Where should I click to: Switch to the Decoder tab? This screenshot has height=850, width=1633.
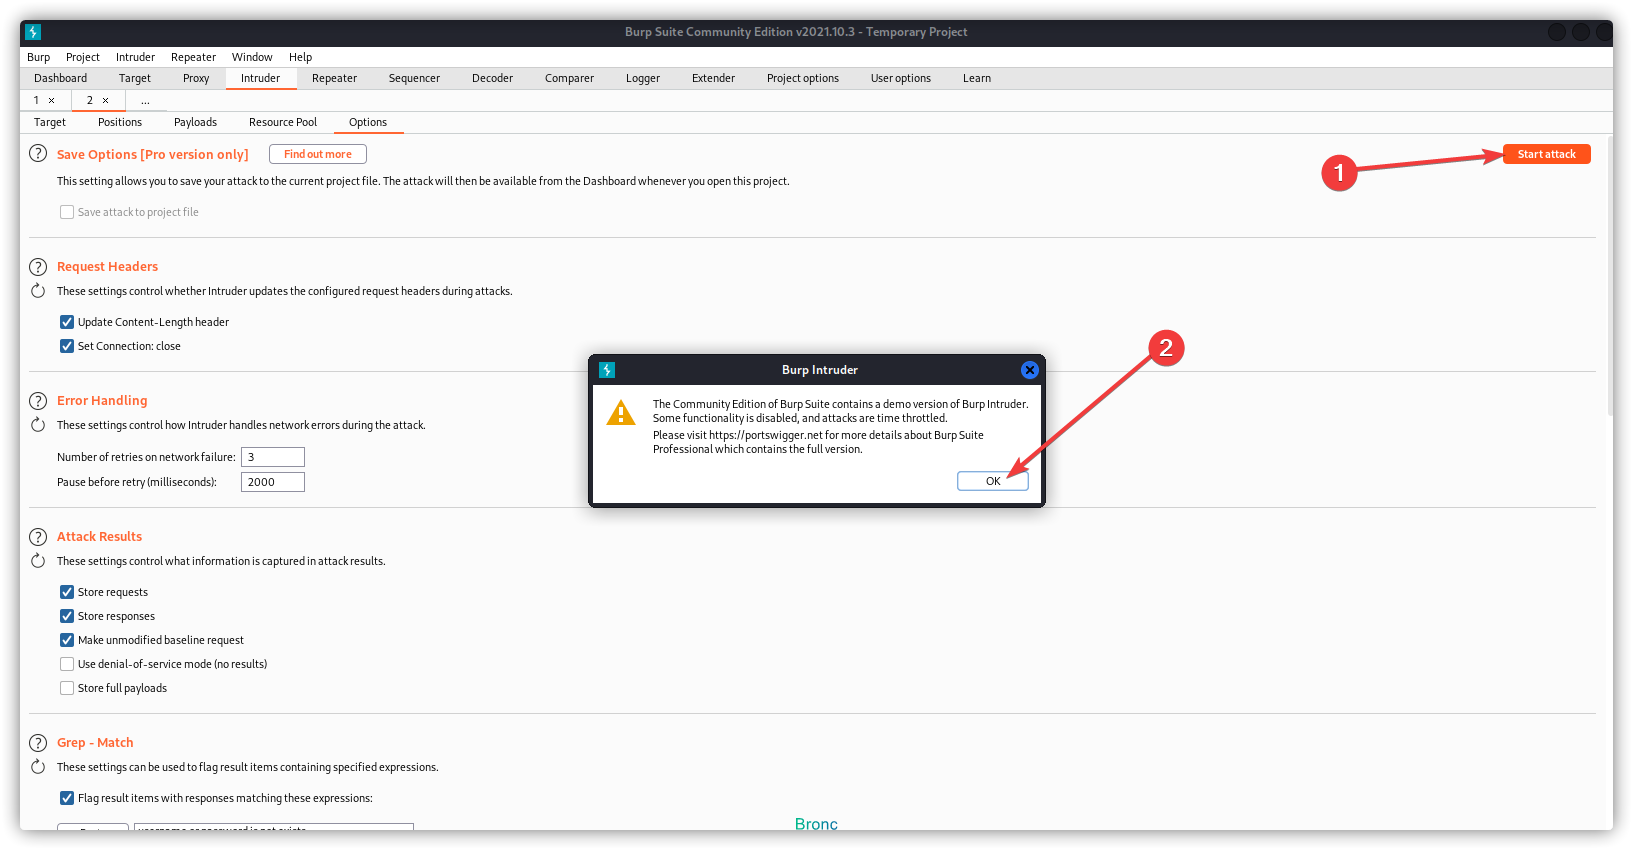[492, 78]
